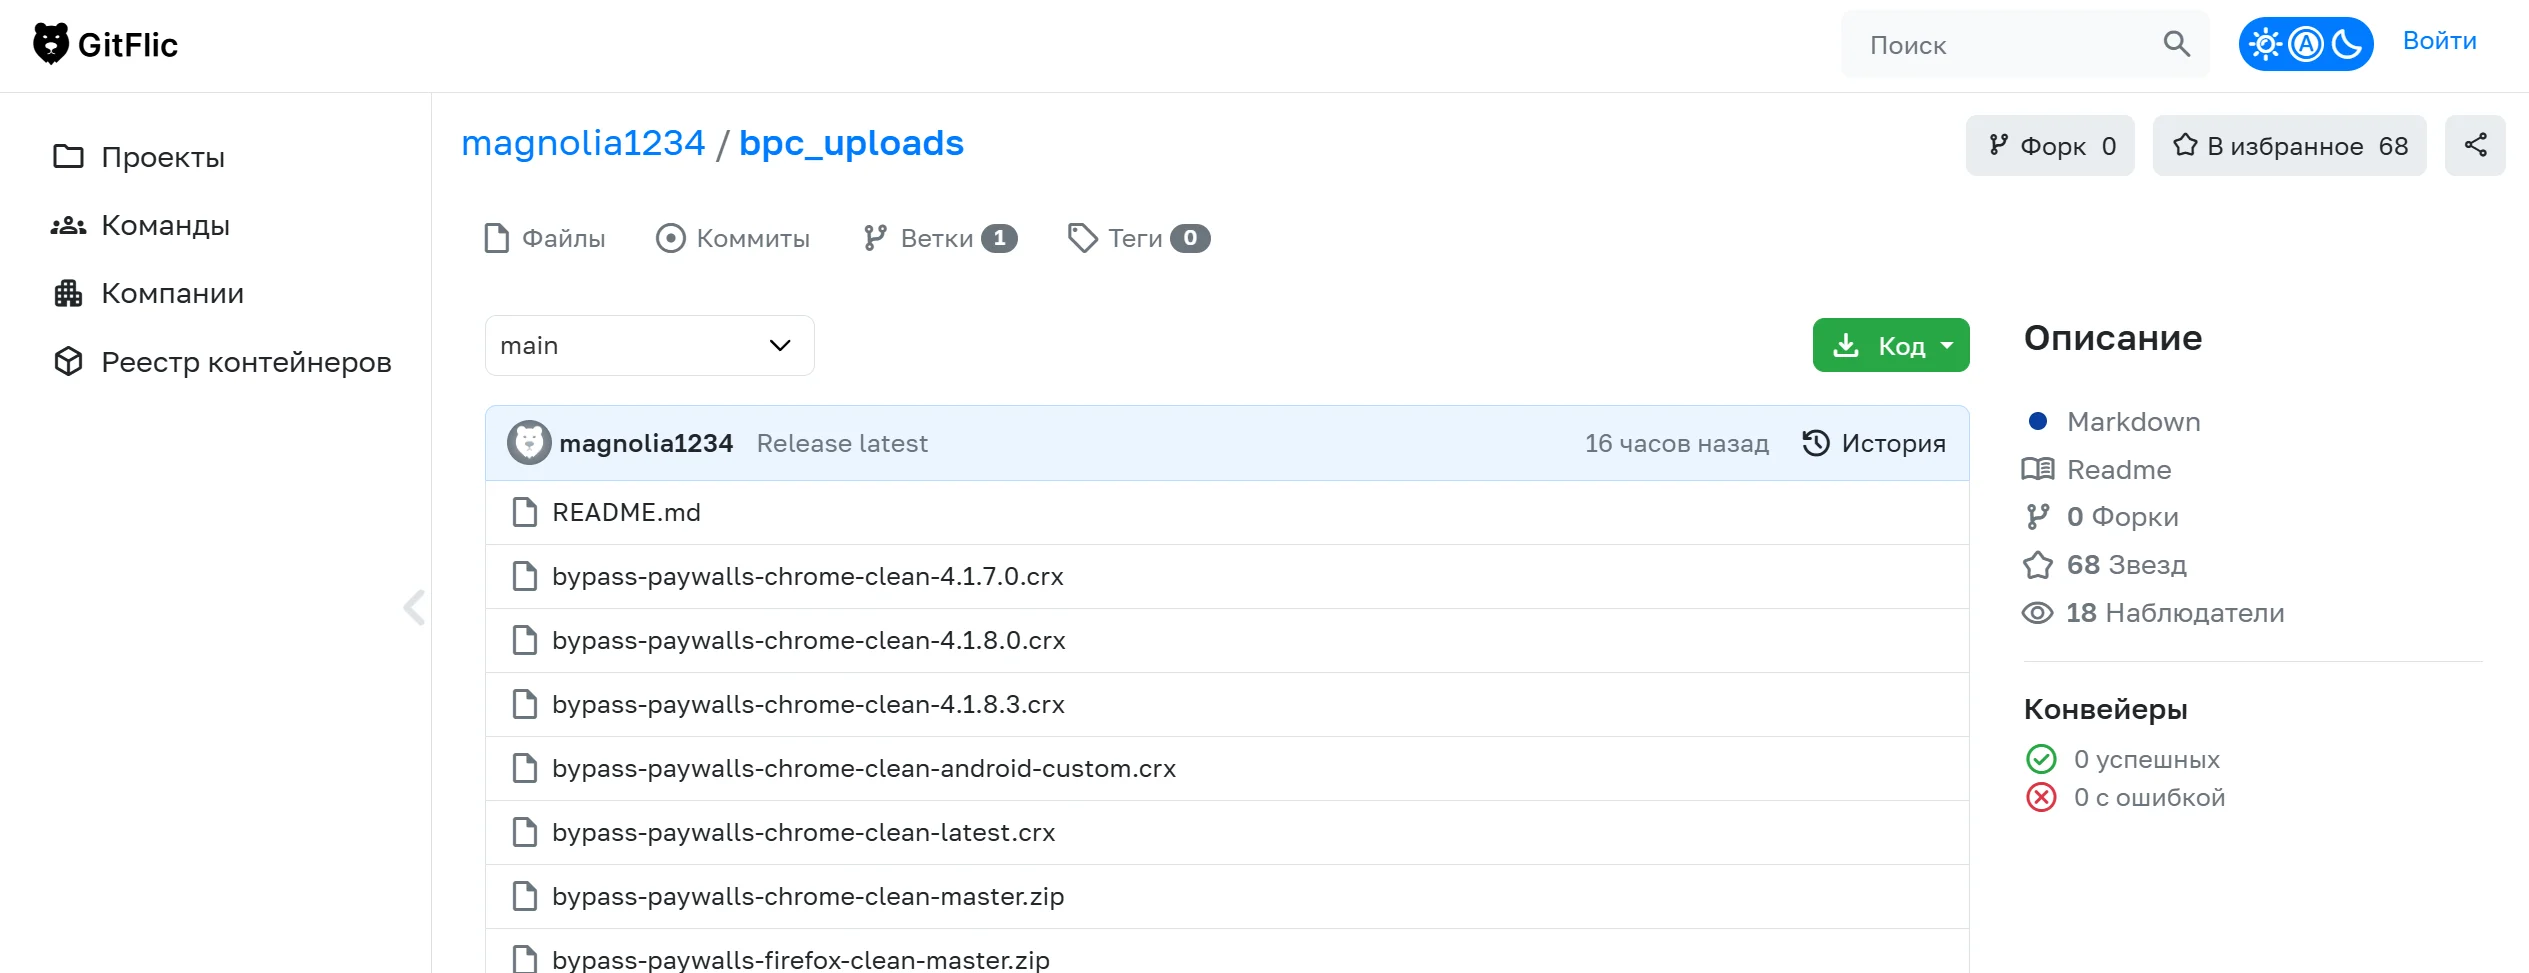Click the Конвейеры heading
This screenshot has width=2529, height=973.
pyautogui.click(x=2106, y=709)
